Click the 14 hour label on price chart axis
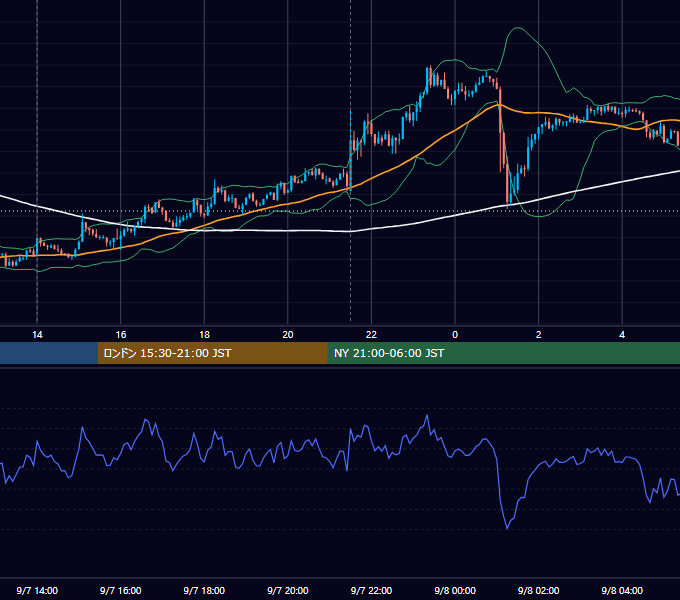This screenshot has width=680, height=600. (37, 335)
